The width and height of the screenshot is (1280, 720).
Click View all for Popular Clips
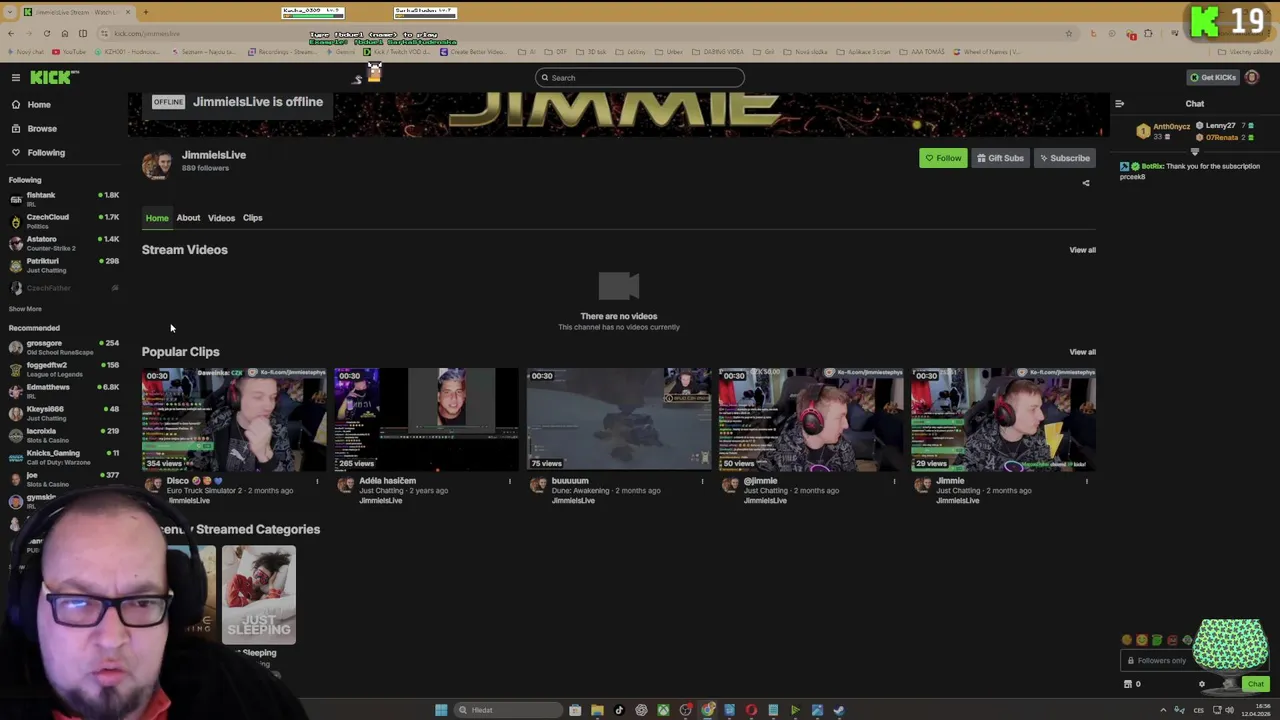(1082, 352)
